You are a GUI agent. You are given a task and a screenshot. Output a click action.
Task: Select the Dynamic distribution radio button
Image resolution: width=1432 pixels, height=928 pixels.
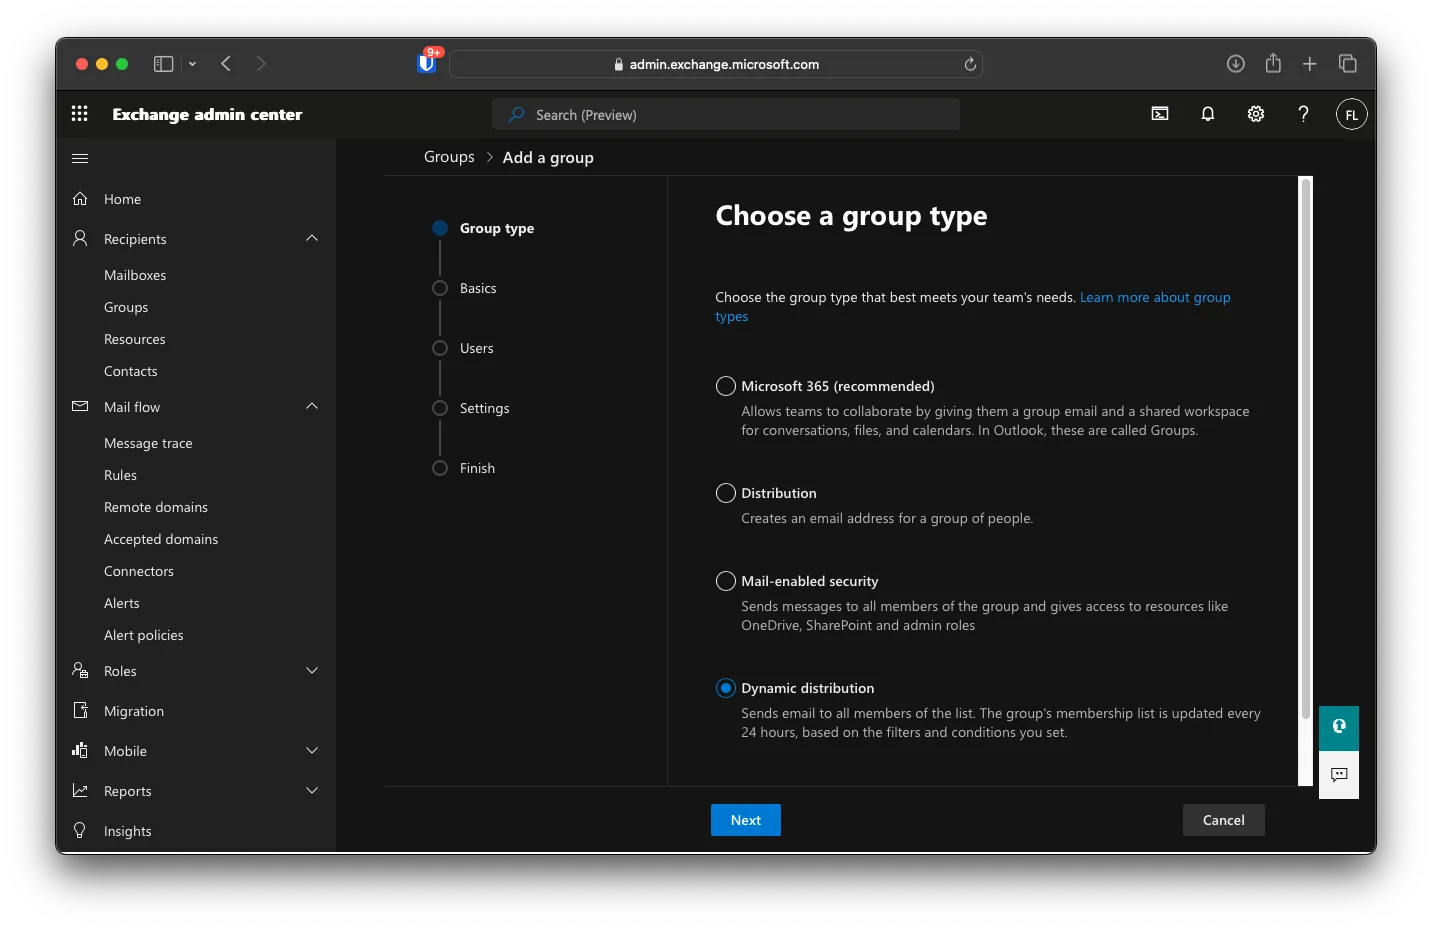[726, 688]
